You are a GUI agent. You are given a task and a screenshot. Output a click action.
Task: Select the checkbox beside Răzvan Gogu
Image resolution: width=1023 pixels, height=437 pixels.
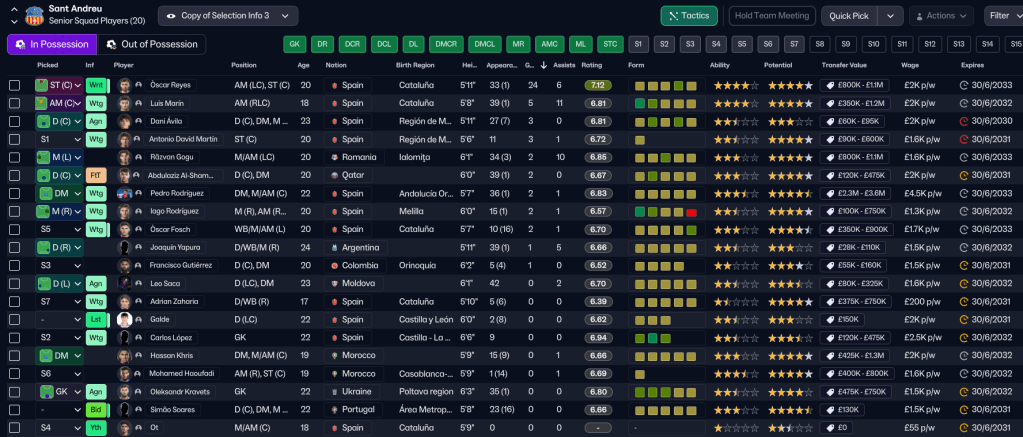(14, 157)
